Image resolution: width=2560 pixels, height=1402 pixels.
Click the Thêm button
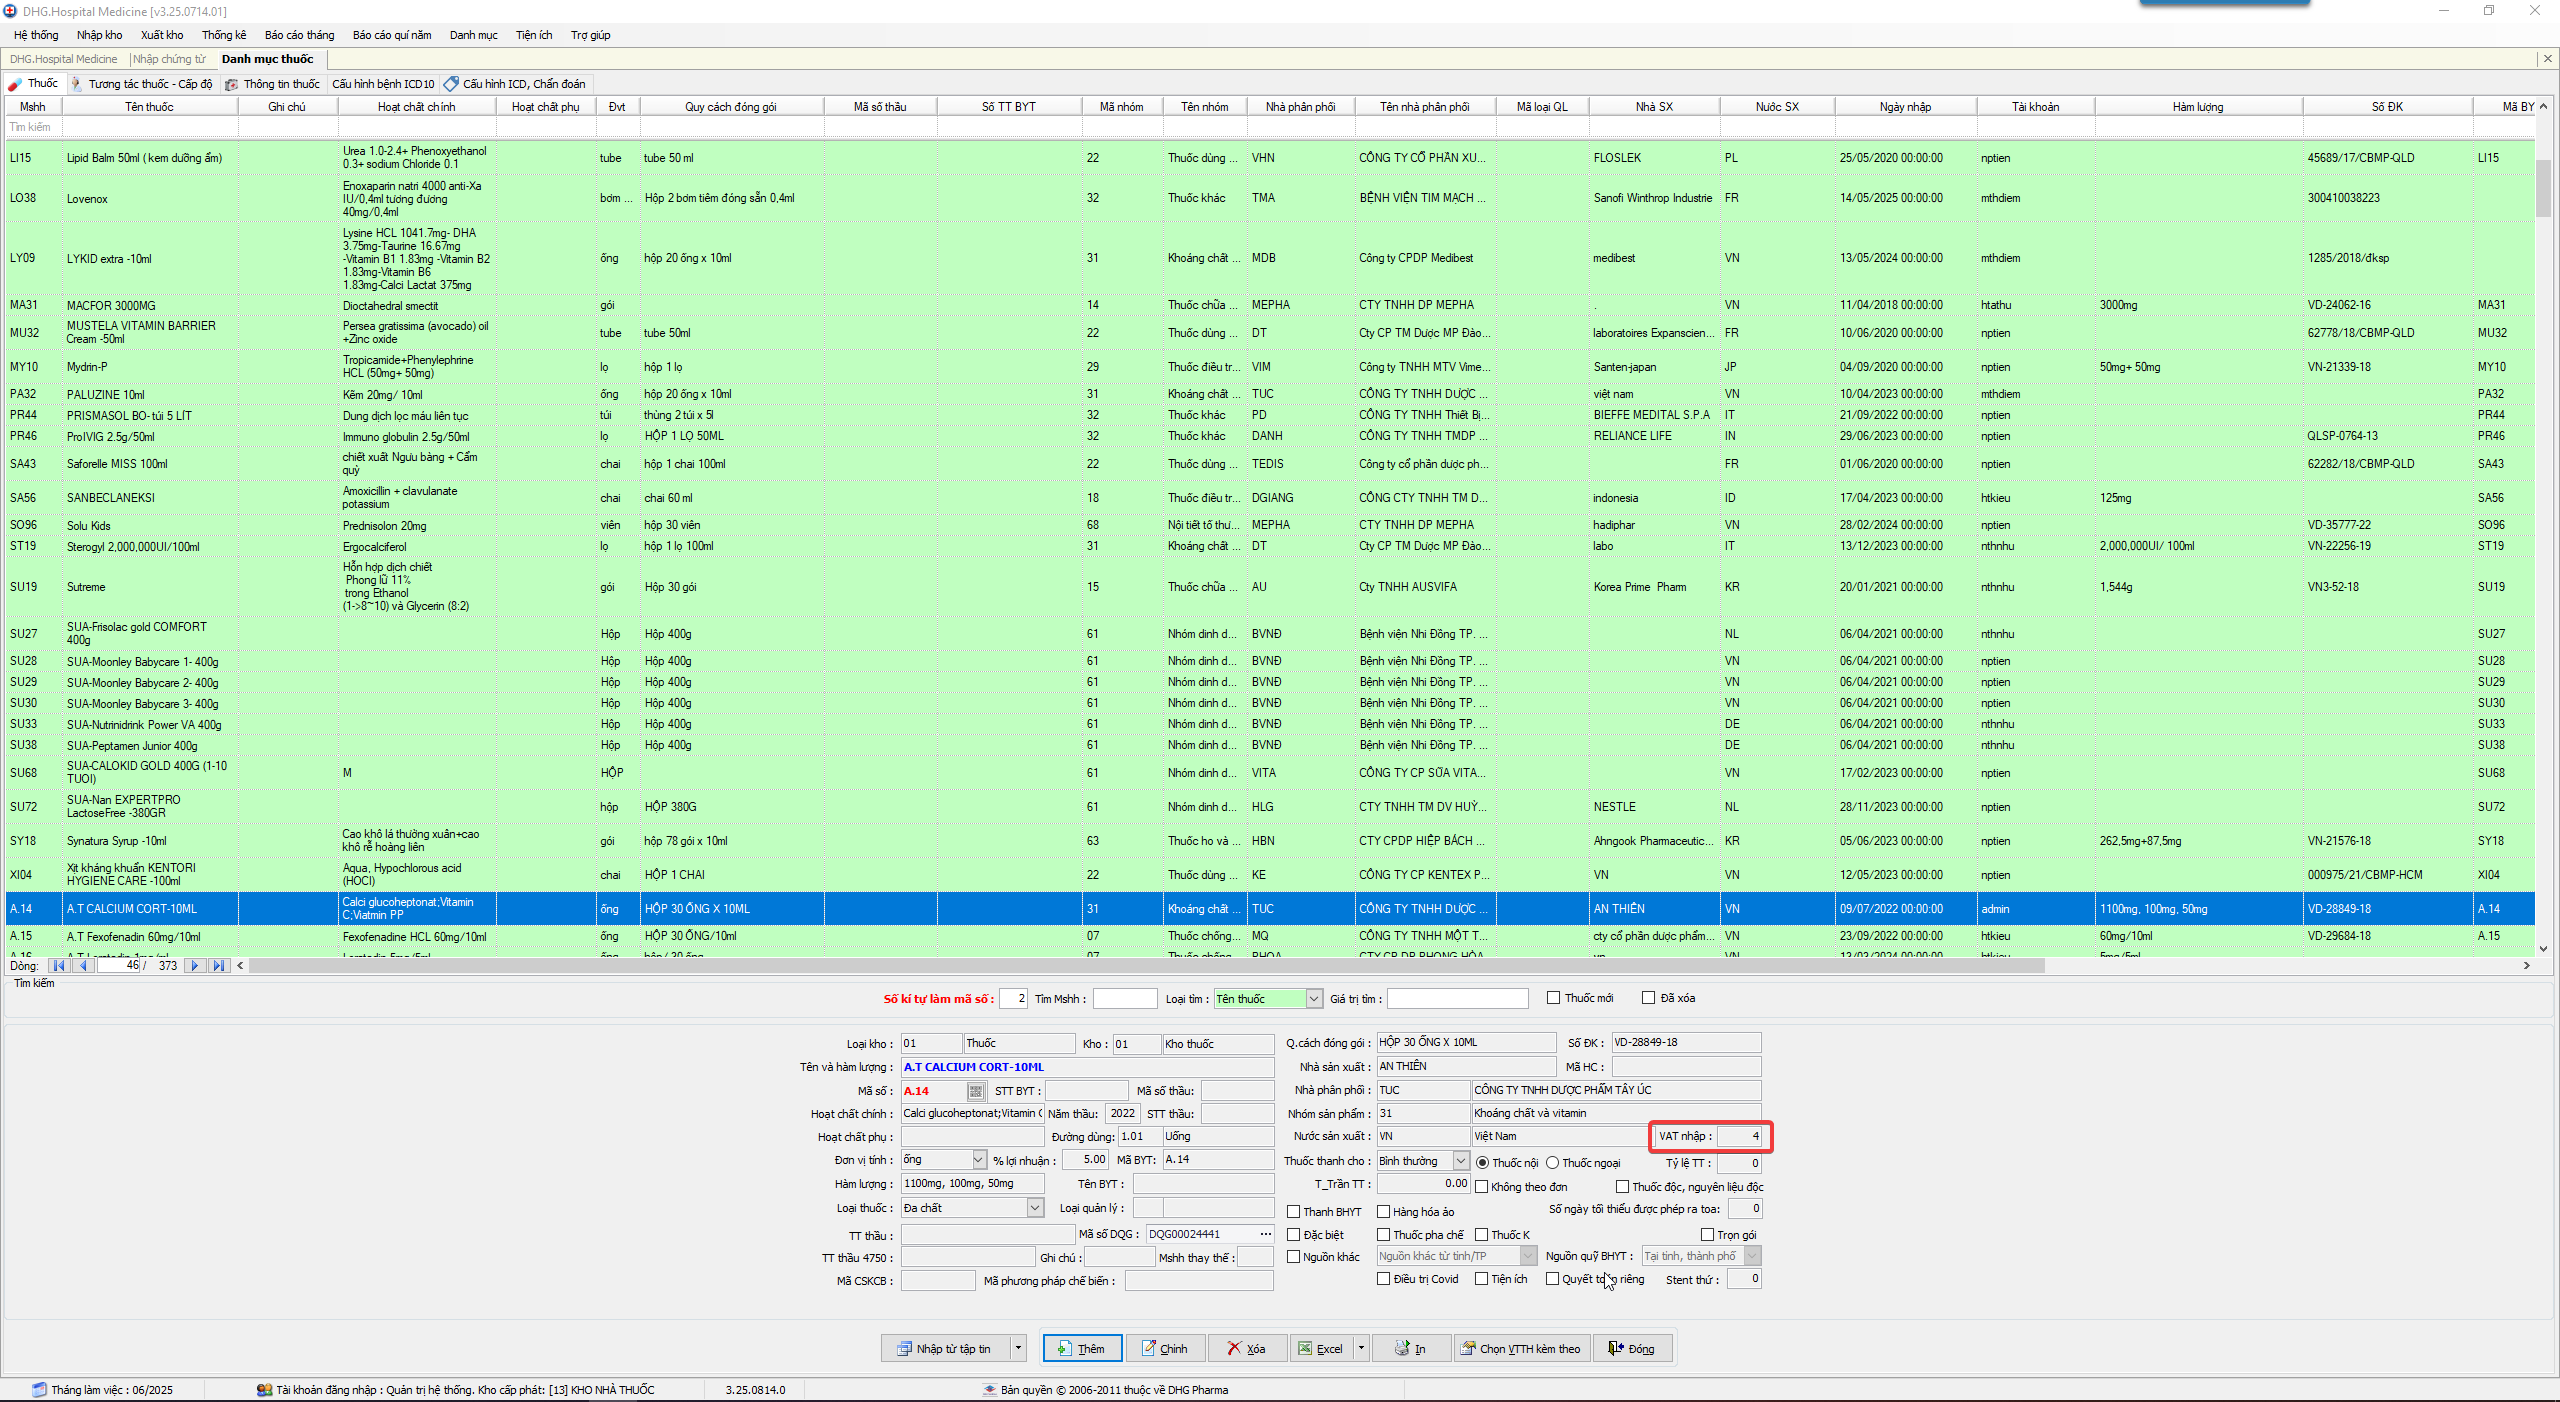[1082, 1349]
